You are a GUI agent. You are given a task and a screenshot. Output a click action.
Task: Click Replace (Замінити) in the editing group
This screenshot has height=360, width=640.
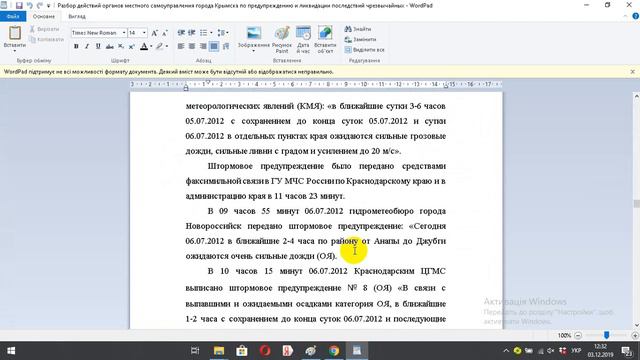(360, 40)
